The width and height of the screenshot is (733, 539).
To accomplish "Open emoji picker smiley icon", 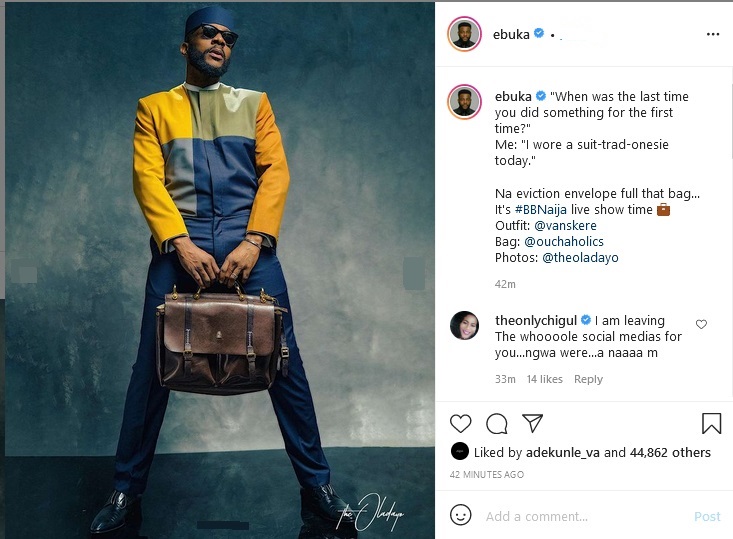I will pyautogui.click(x=460, y=515).
